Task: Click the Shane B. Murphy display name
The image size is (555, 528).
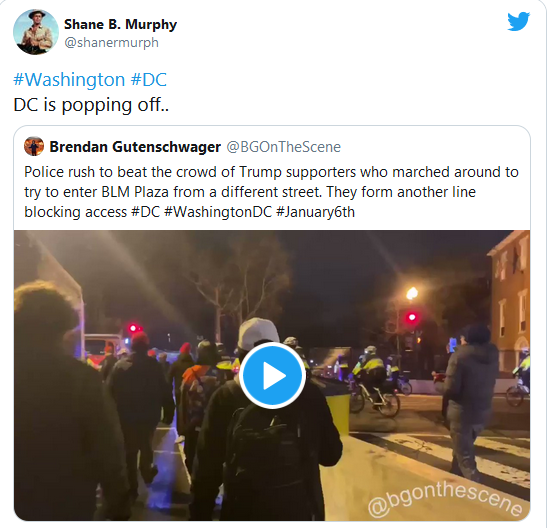Action: click(x=120, y=24)
